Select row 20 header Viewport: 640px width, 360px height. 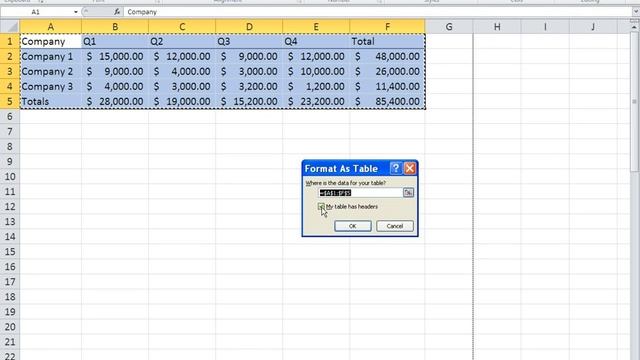(x=10, y=327)
